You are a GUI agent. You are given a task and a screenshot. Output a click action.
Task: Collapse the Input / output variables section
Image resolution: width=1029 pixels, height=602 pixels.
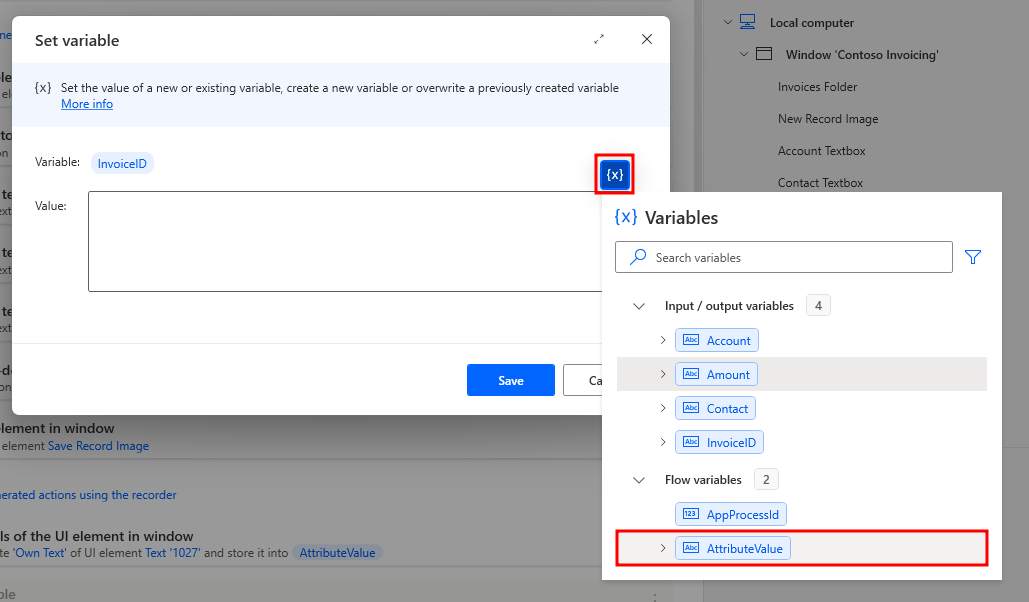[639, 305]
